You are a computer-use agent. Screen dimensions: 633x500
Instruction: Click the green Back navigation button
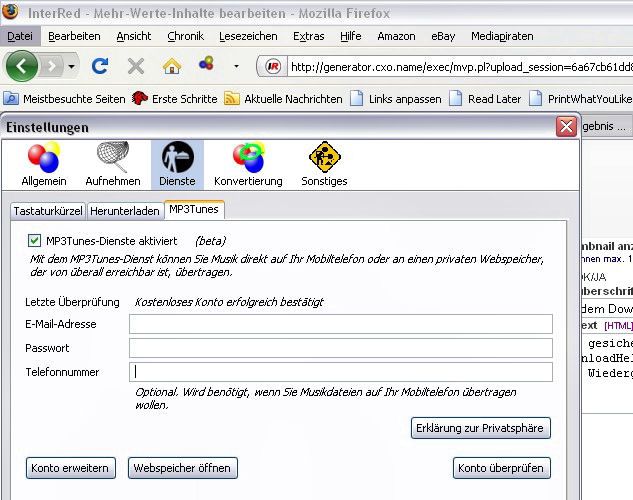coord(22,66)
